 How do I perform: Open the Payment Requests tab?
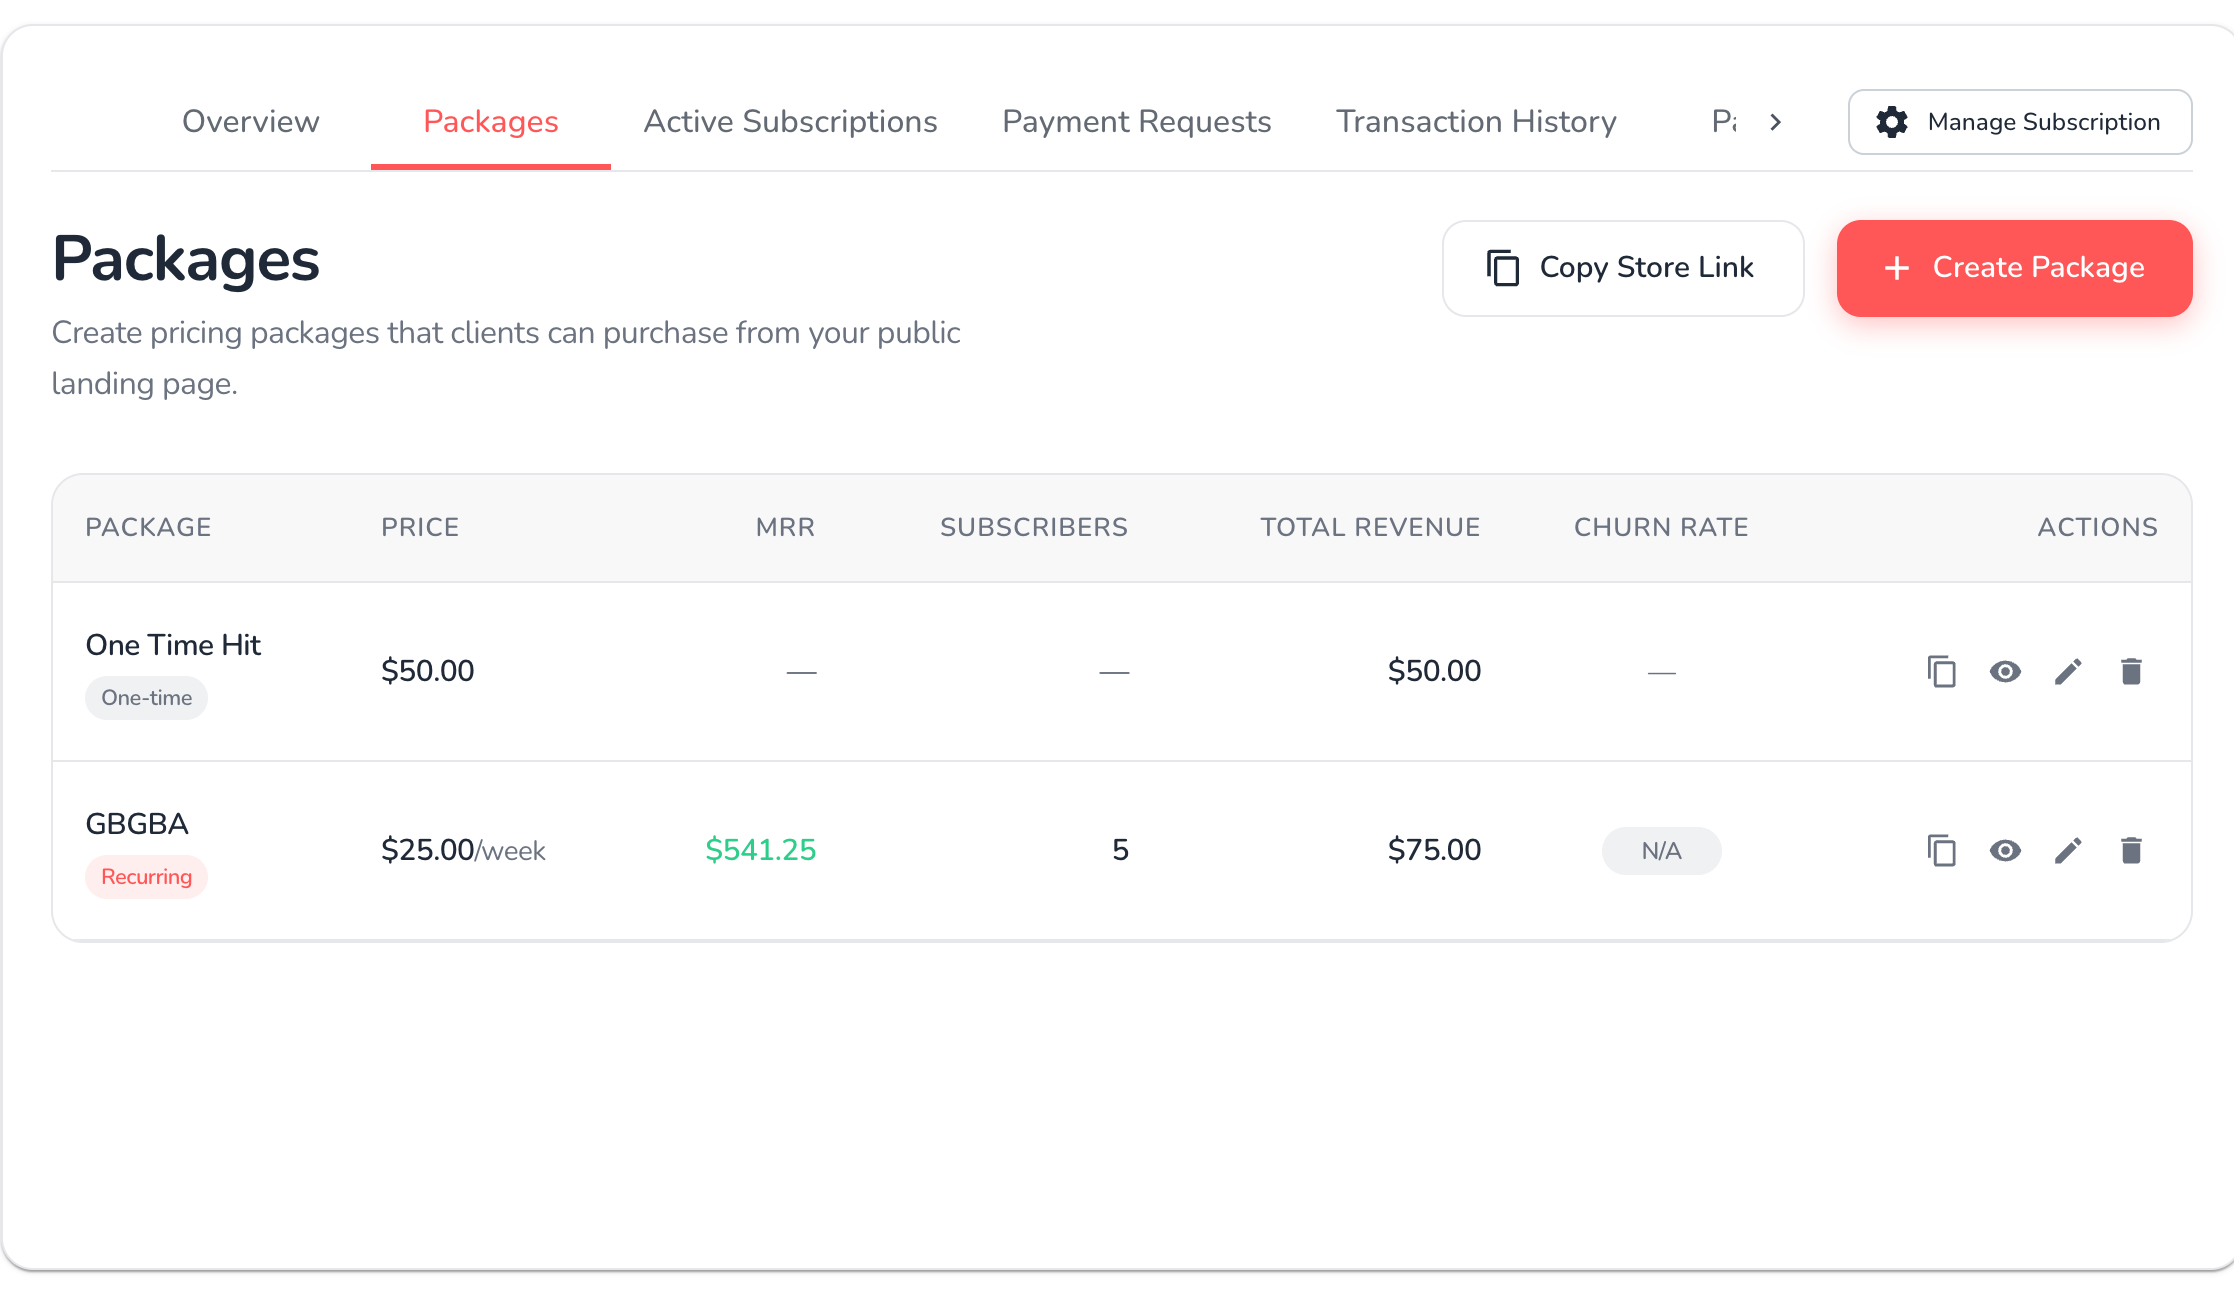pyautogui.click(x=1136, y=121)
